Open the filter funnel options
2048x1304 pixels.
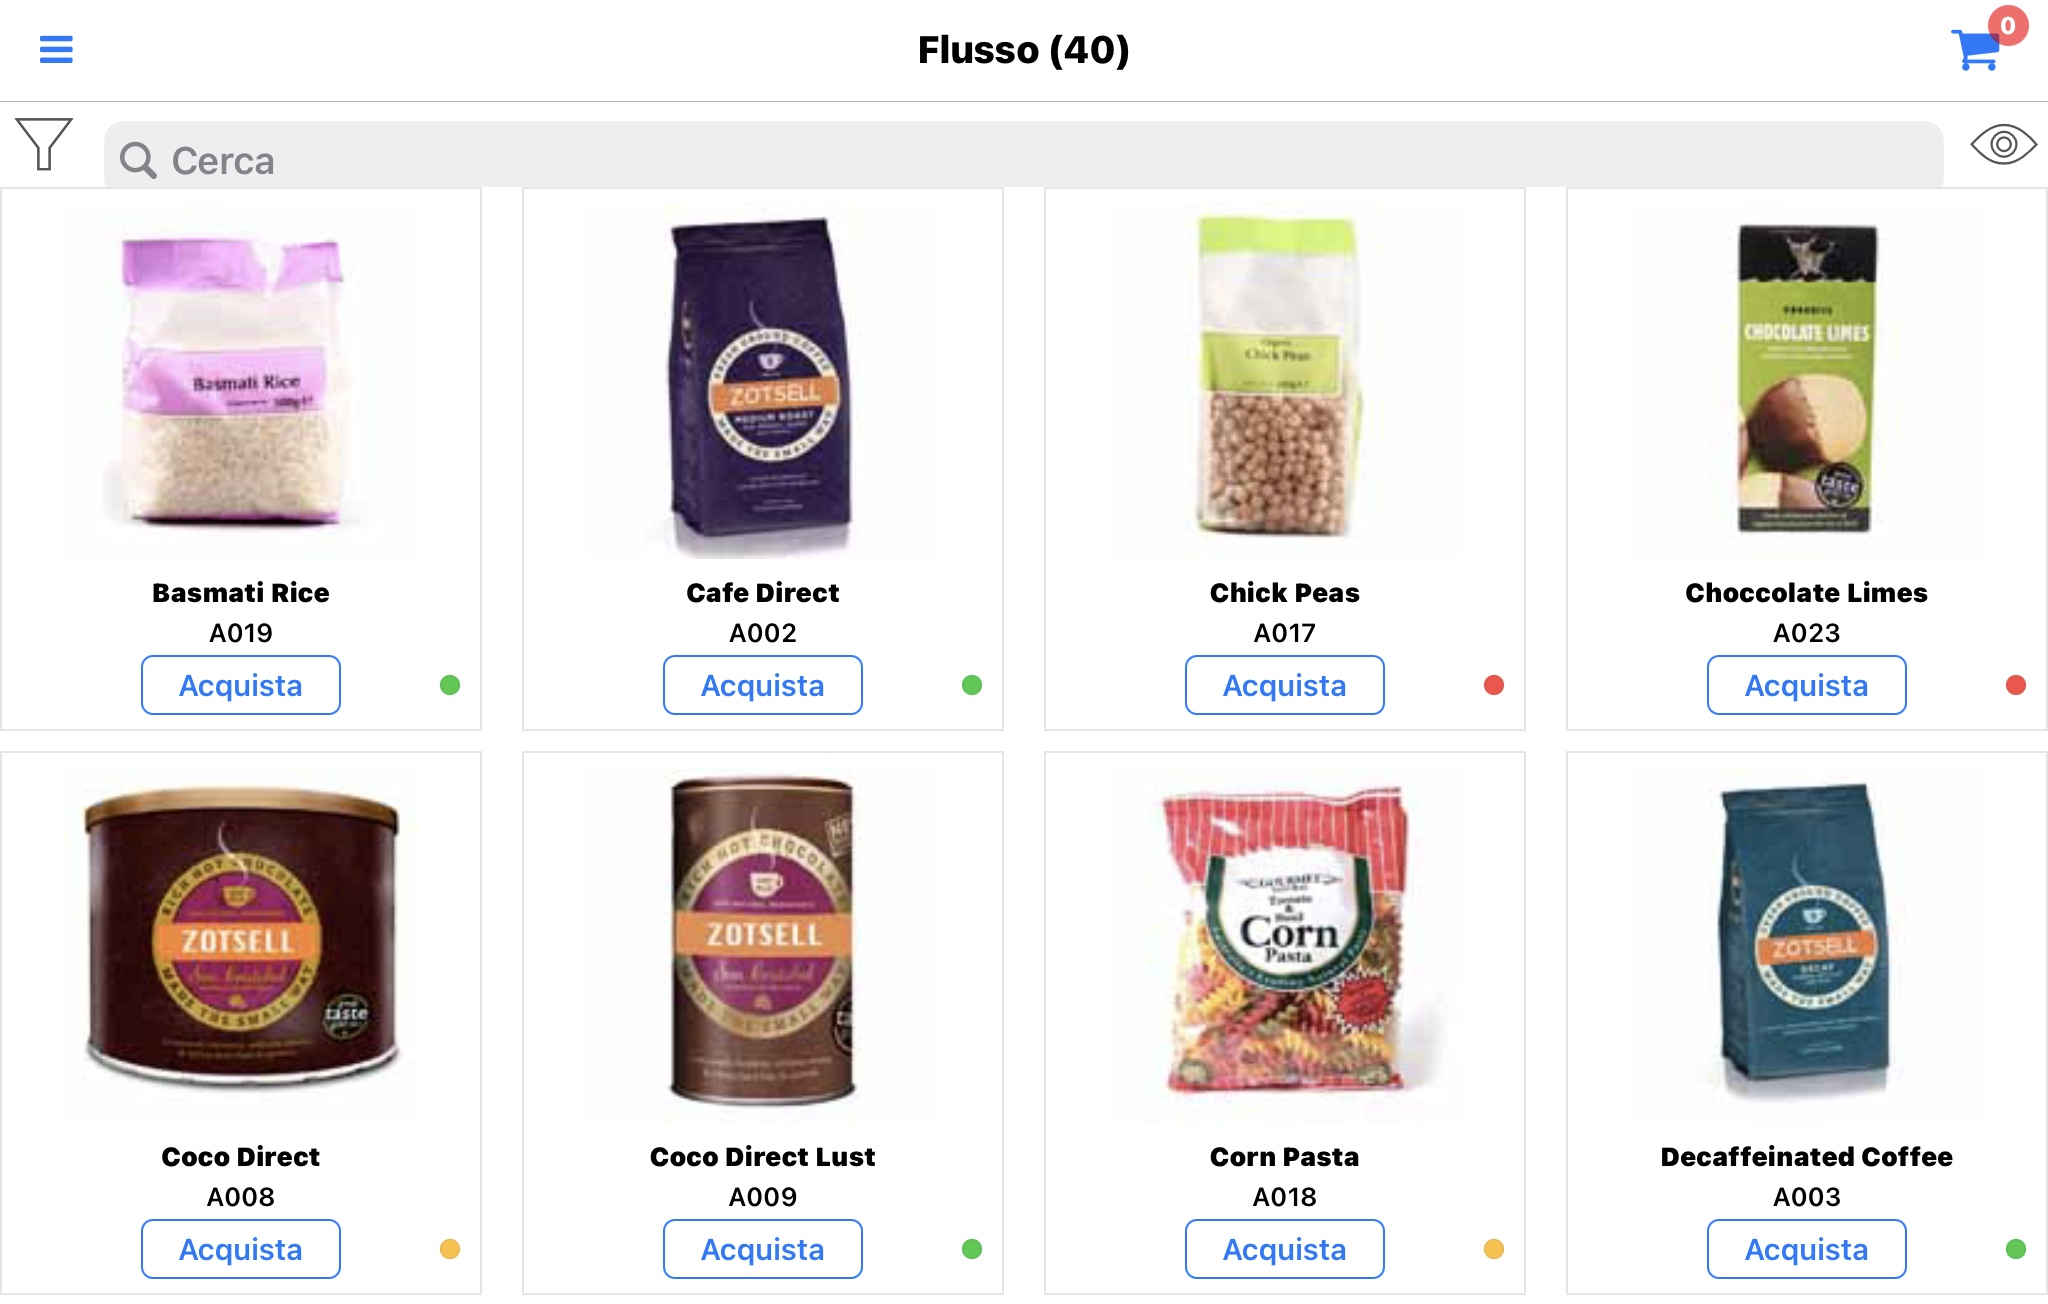tap(44, 144)
